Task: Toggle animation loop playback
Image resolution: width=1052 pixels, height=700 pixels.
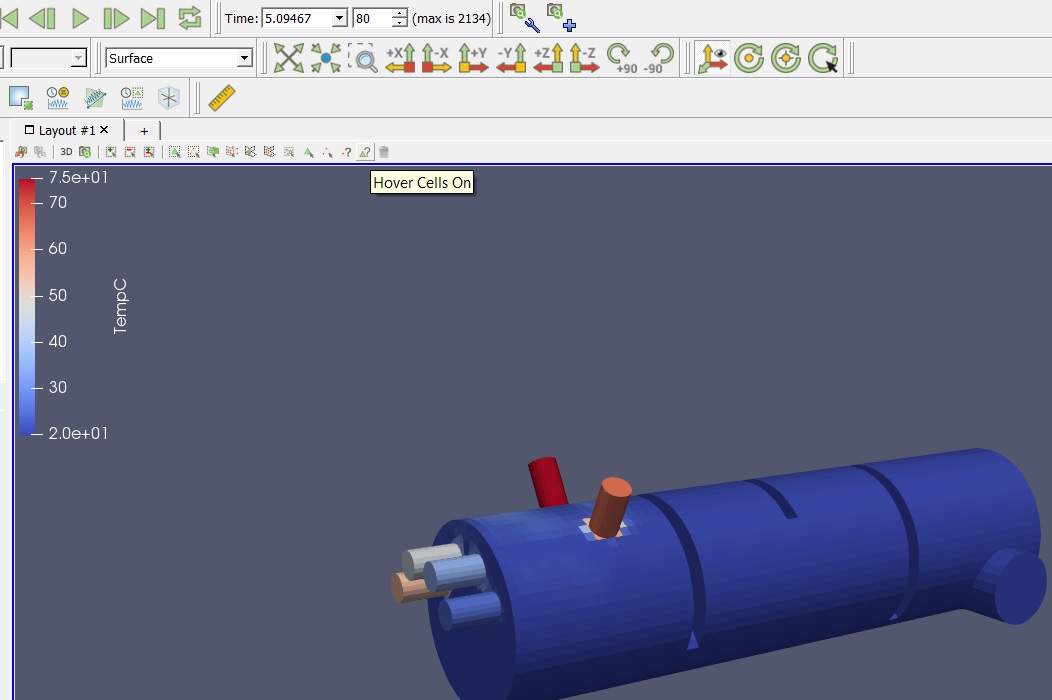Action: point(189,17)
